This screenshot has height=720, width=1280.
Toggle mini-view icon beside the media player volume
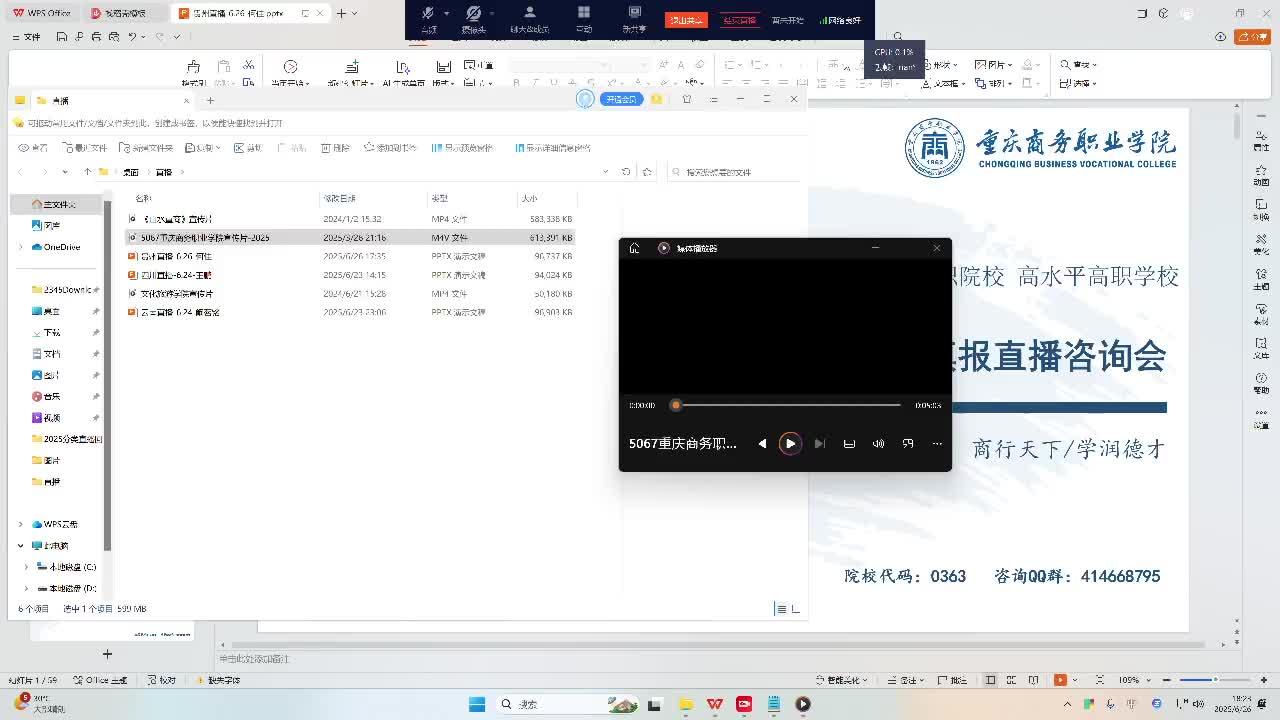[x=908, y=443]
